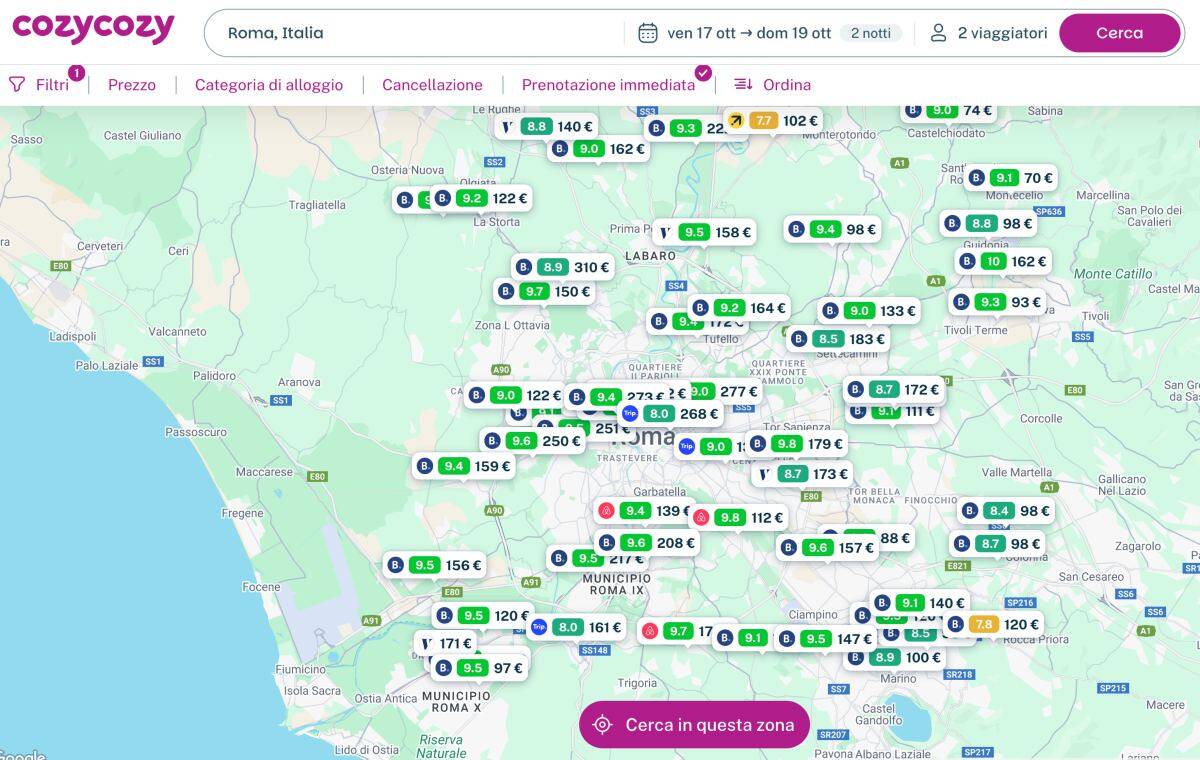
Task: Toggle the checkmark badge on Prenotazione immediata
Action: pos(703,72)
